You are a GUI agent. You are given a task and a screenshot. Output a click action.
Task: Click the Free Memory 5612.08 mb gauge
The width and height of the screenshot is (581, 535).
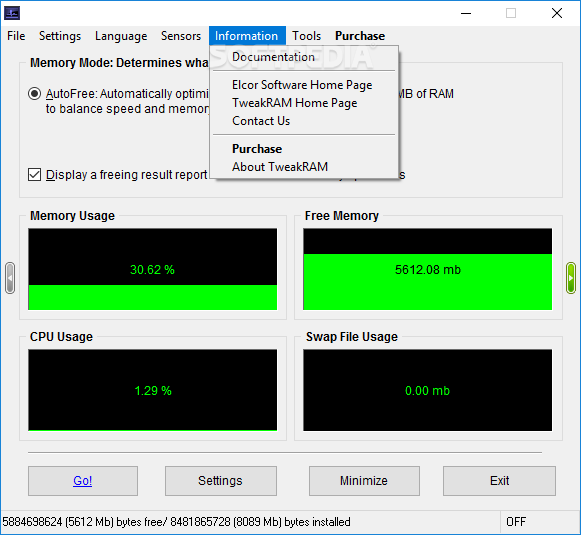point(428,269)
